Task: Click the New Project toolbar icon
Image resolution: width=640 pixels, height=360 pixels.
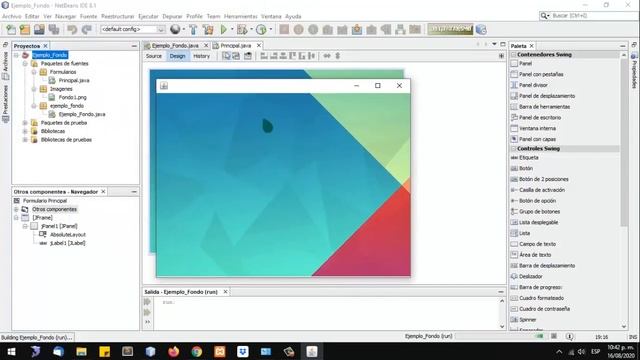Action: (25, 29)
